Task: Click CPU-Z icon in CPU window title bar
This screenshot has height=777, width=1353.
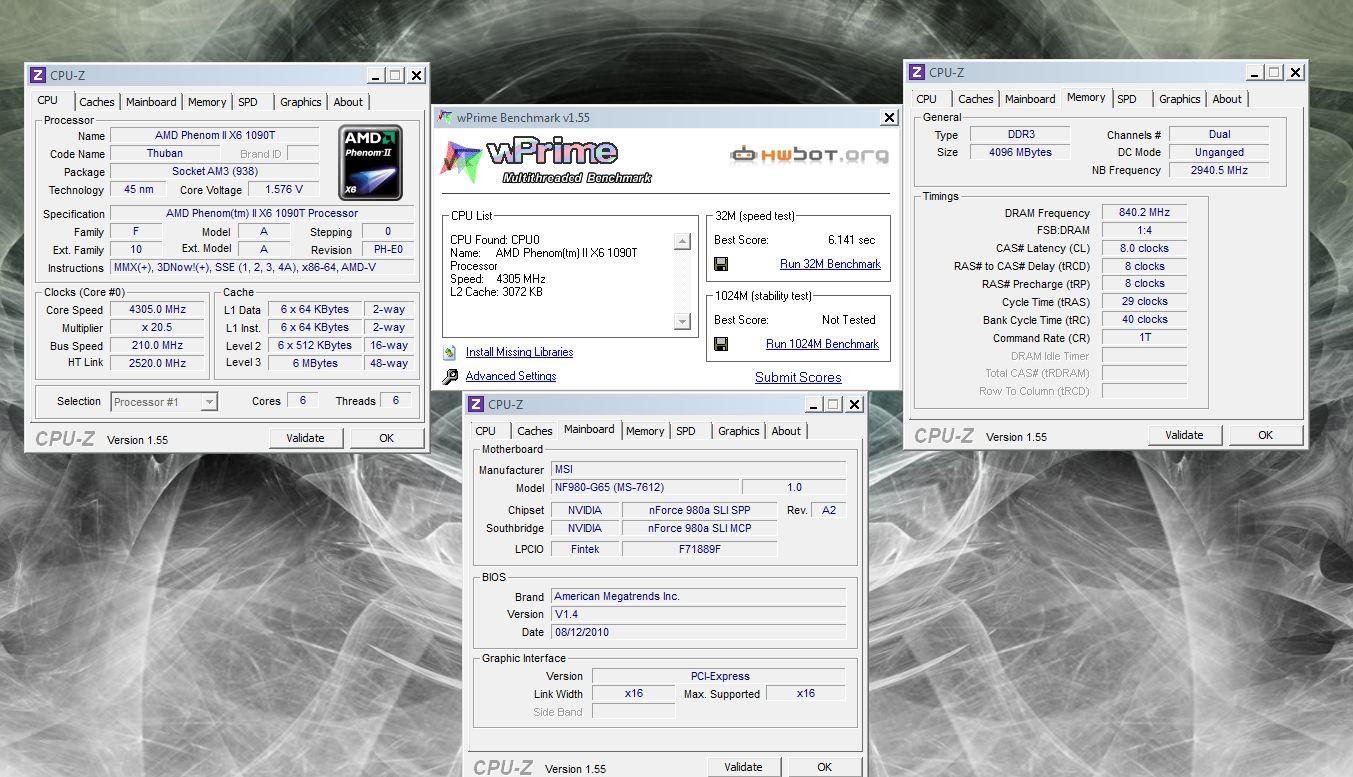Action: click(x=38, y=75)
